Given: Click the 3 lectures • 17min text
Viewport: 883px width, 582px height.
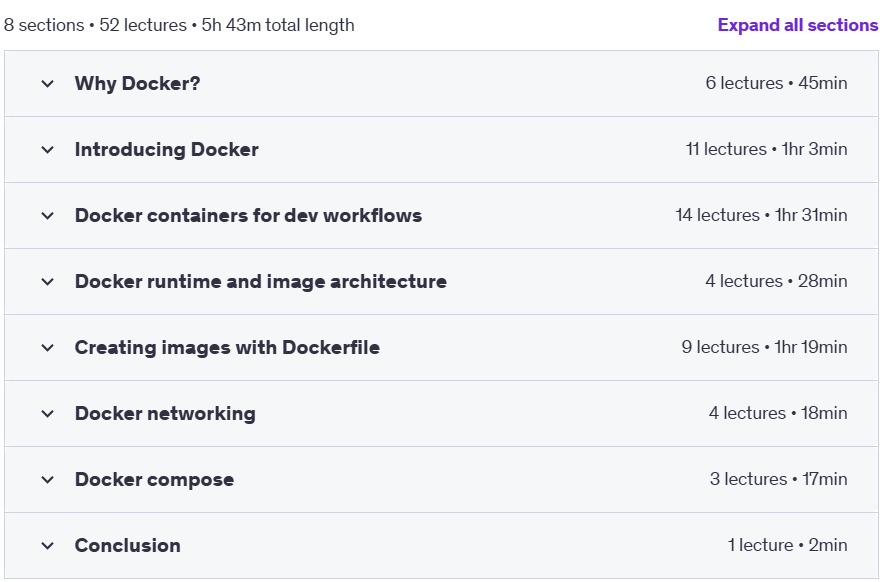Looking at the screenshot, I should pos(778,479).
